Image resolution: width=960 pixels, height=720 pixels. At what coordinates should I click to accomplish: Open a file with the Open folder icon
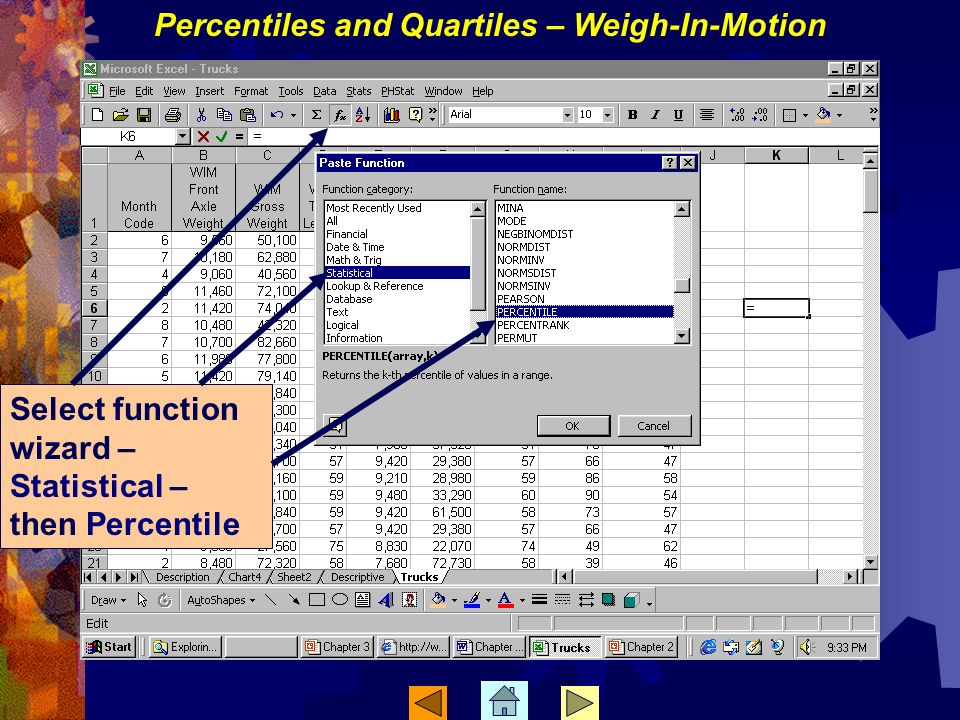coord(121,114)
